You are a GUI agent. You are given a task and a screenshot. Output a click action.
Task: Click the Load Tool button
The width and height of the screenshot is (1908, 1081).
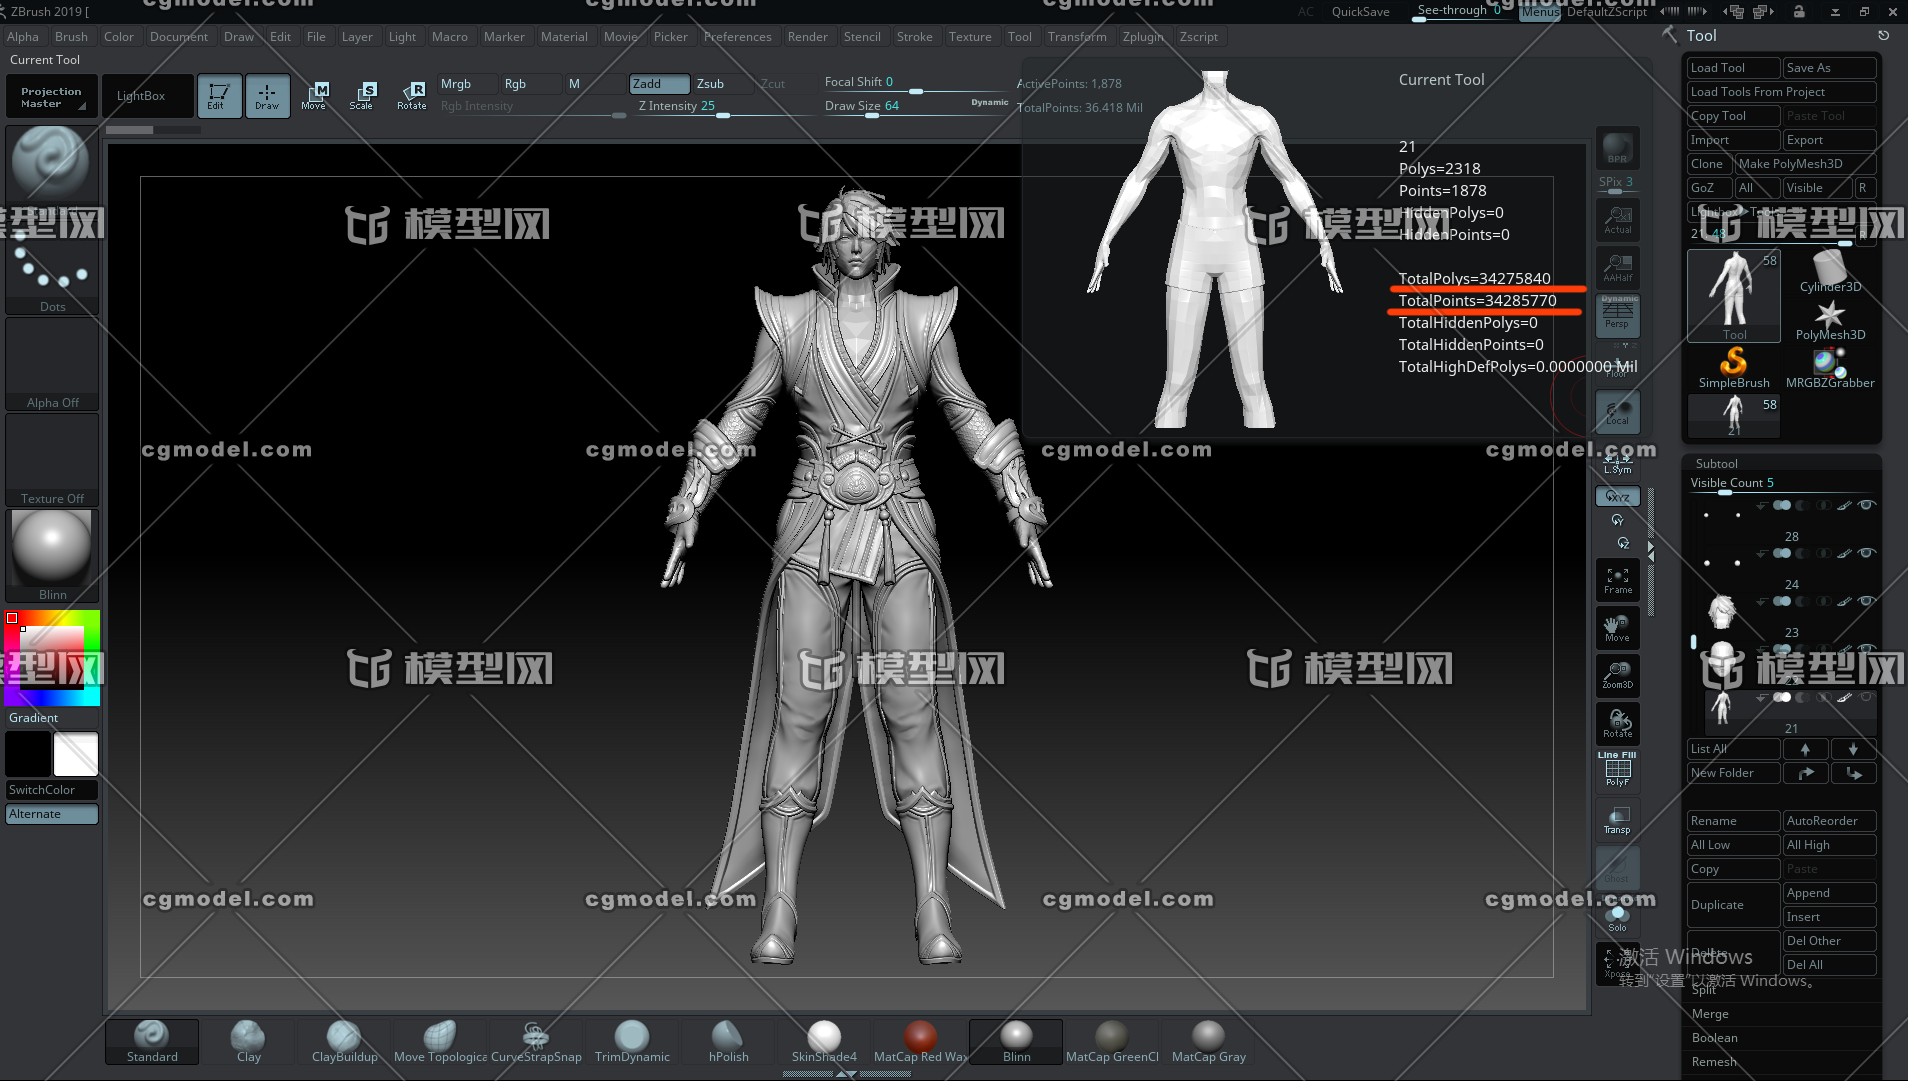[x=1733, y=68]
